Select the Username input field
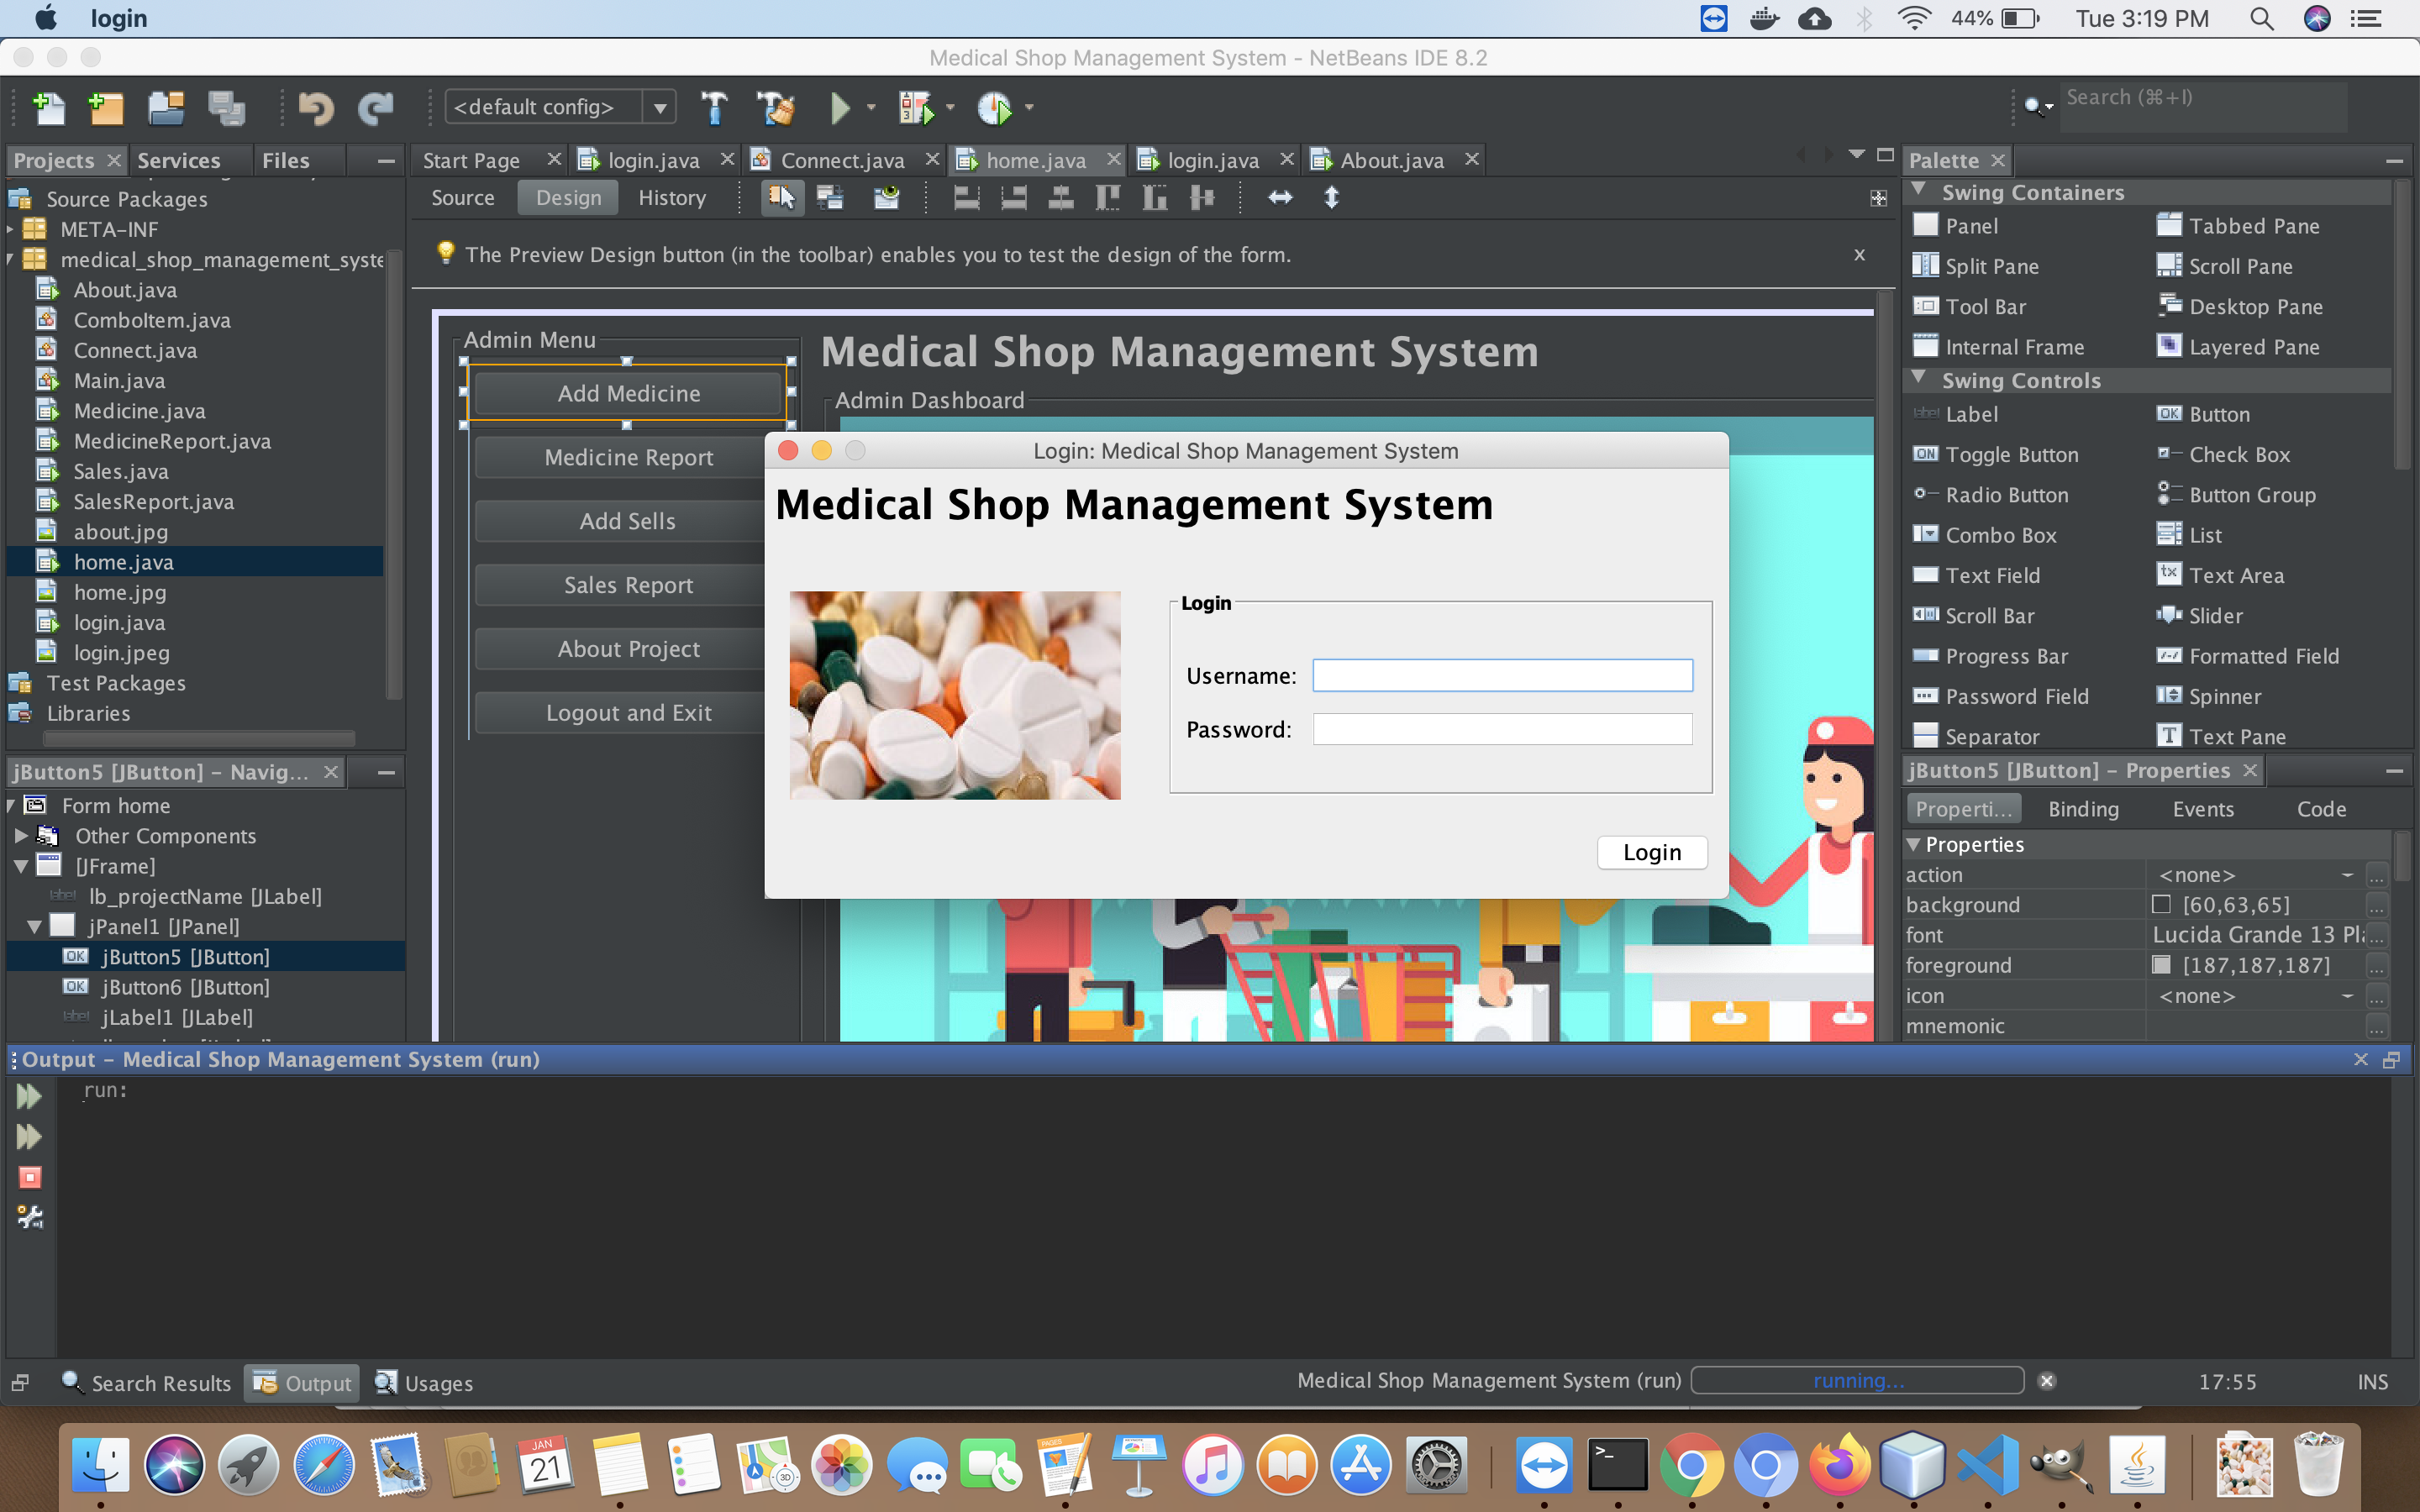The image size is (2420, 1512). coord(1502,676)
